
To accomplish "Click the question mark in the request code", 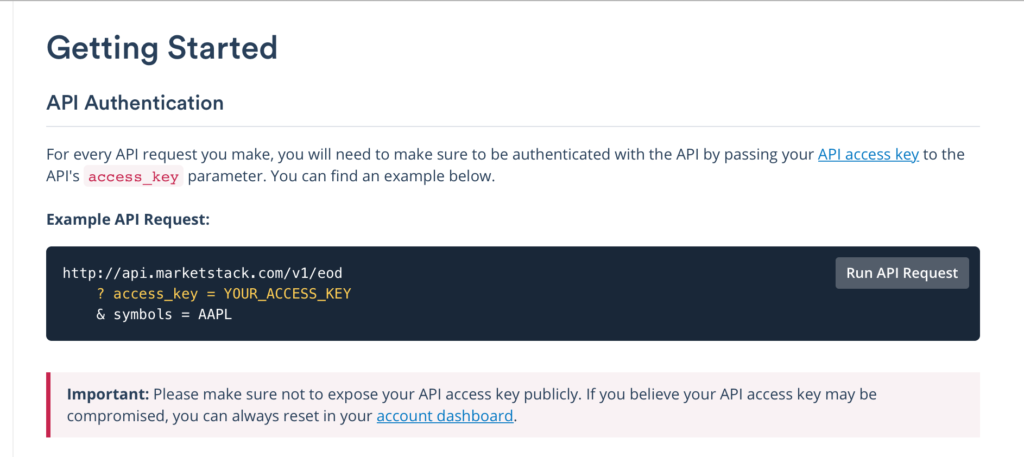I will 101,294.
